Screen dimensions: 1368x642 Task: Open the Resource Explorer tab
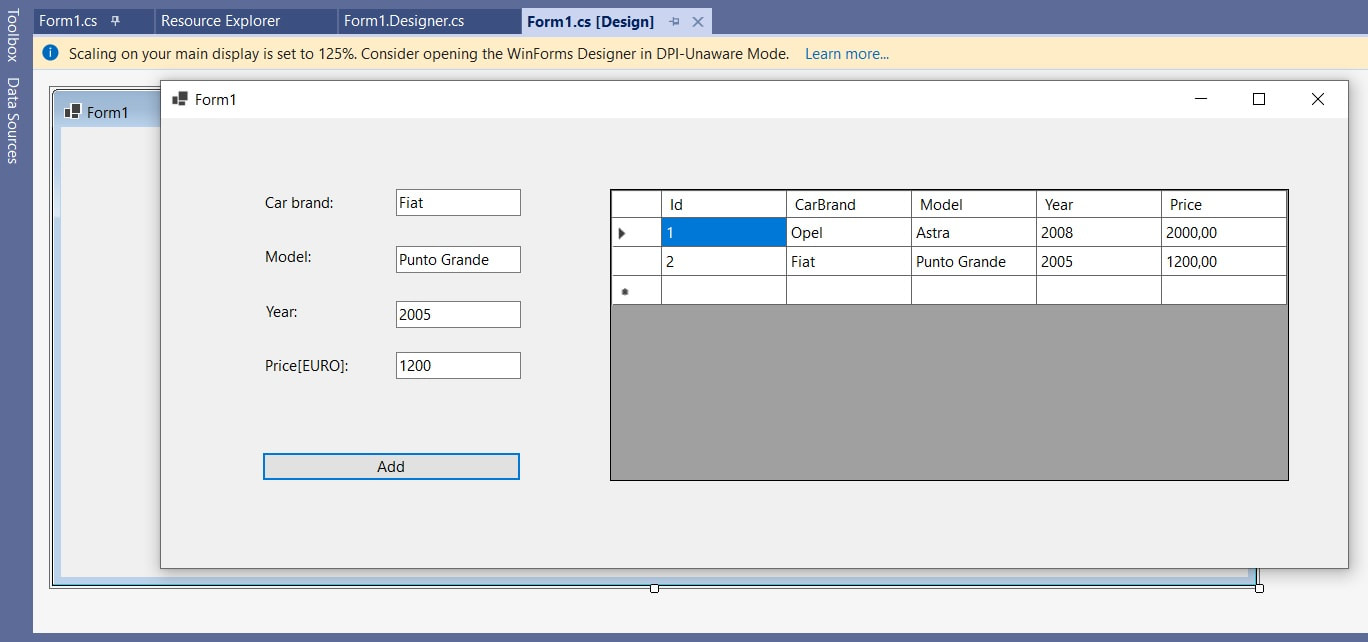(221, 21)
